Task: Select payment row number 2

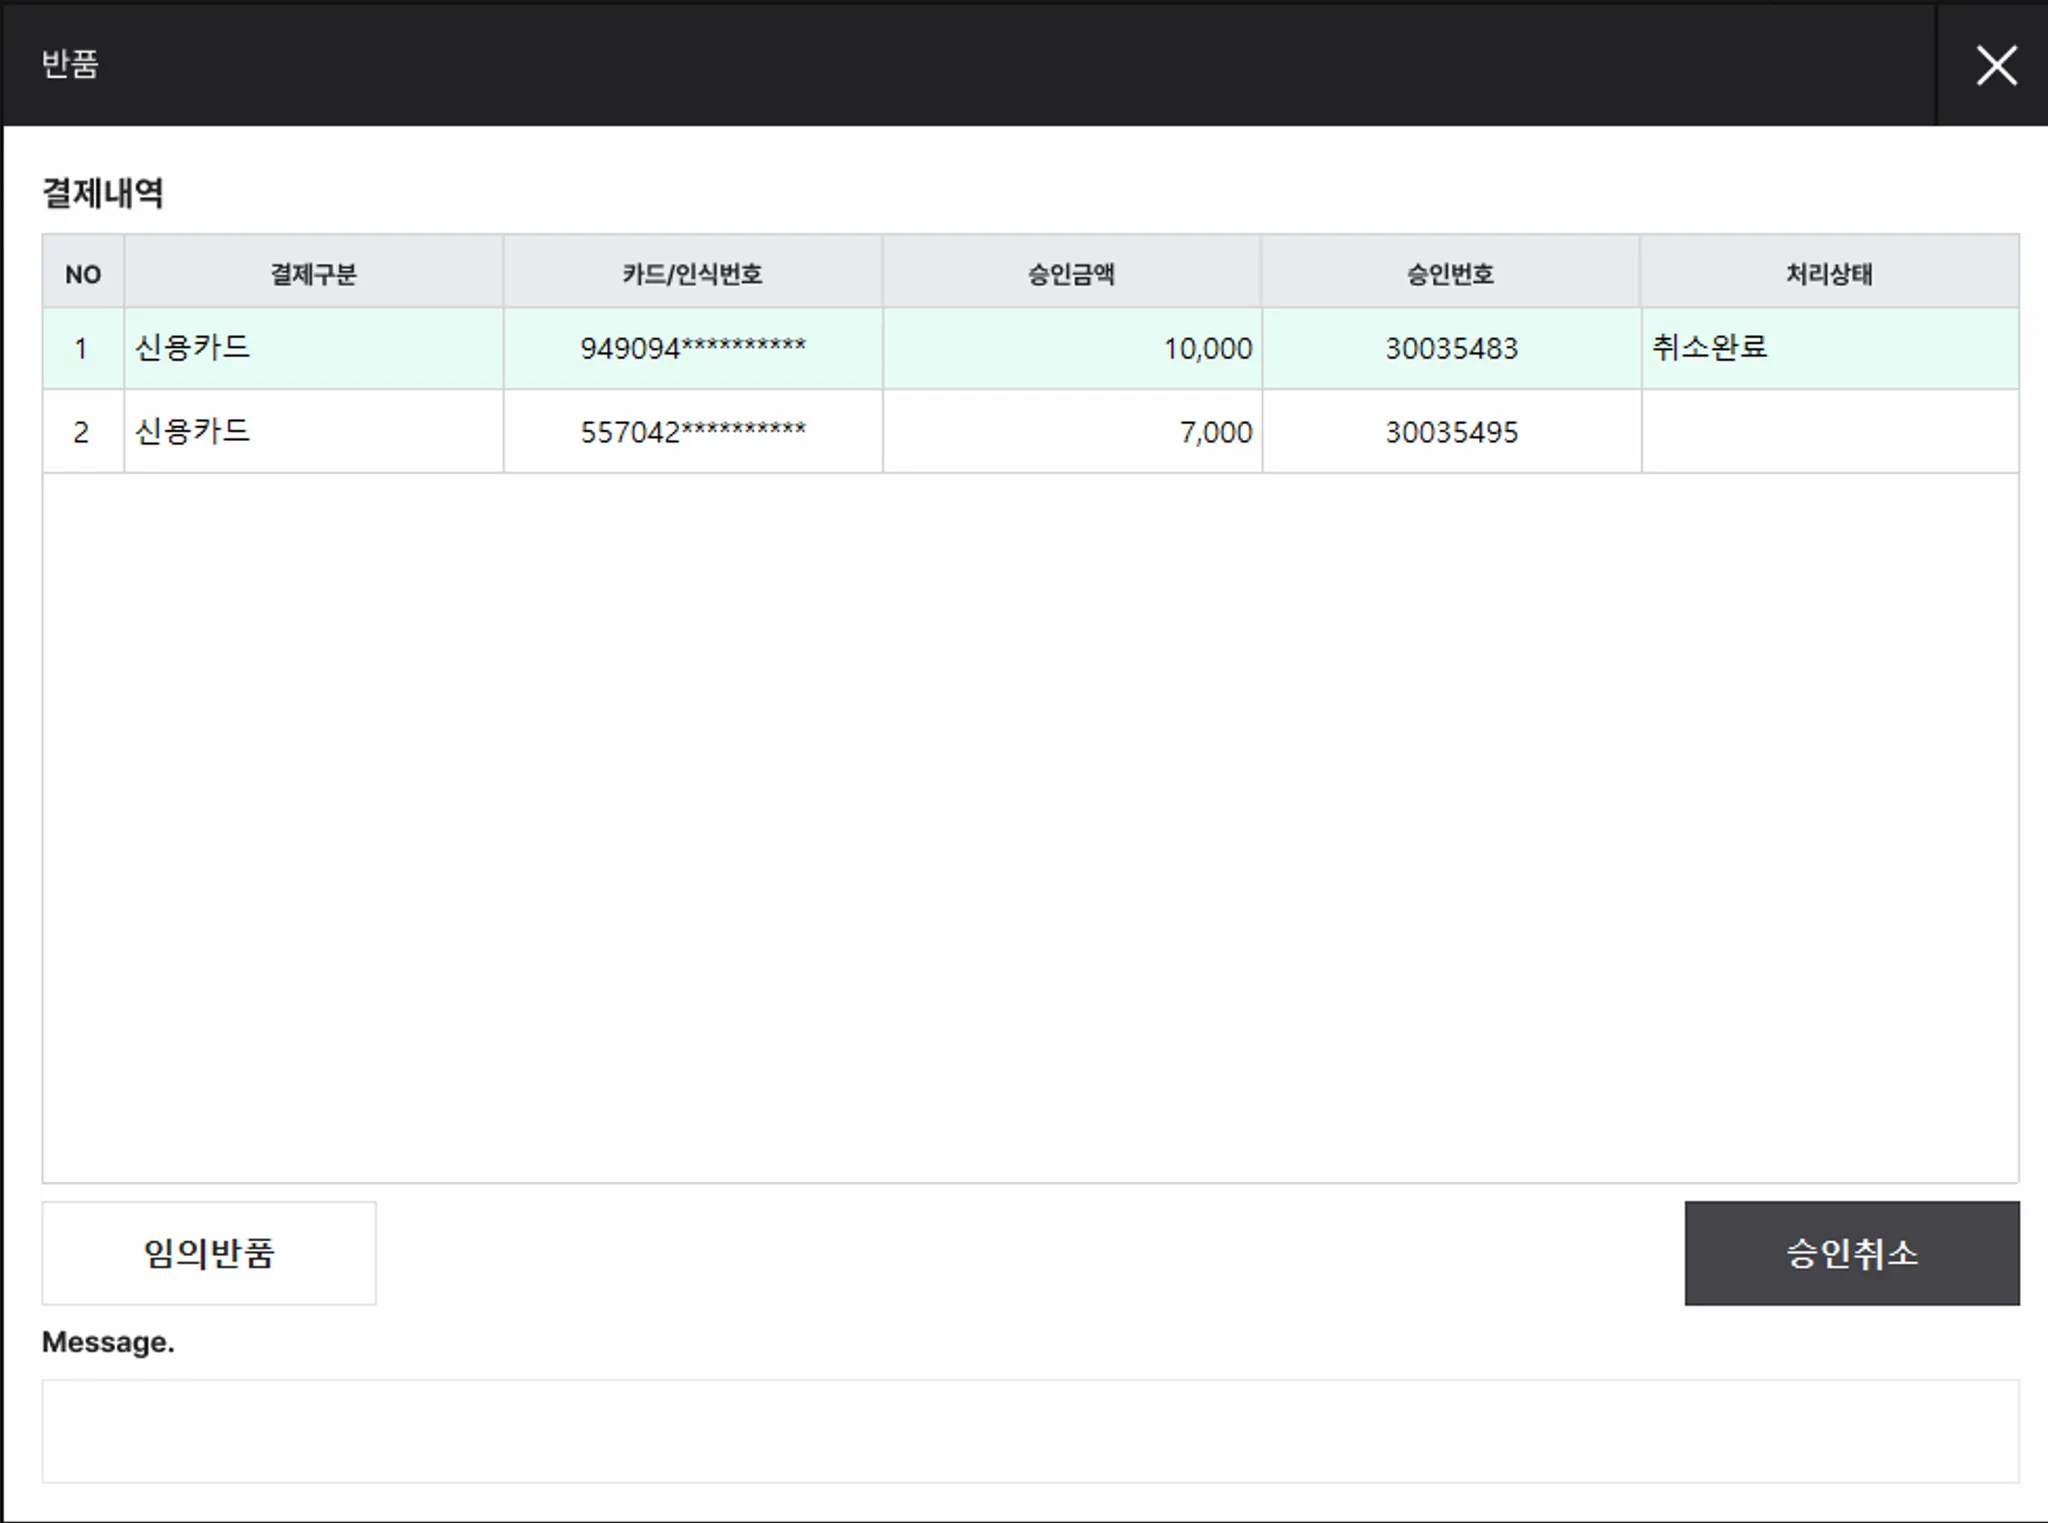Action: (x=82, y=432)
